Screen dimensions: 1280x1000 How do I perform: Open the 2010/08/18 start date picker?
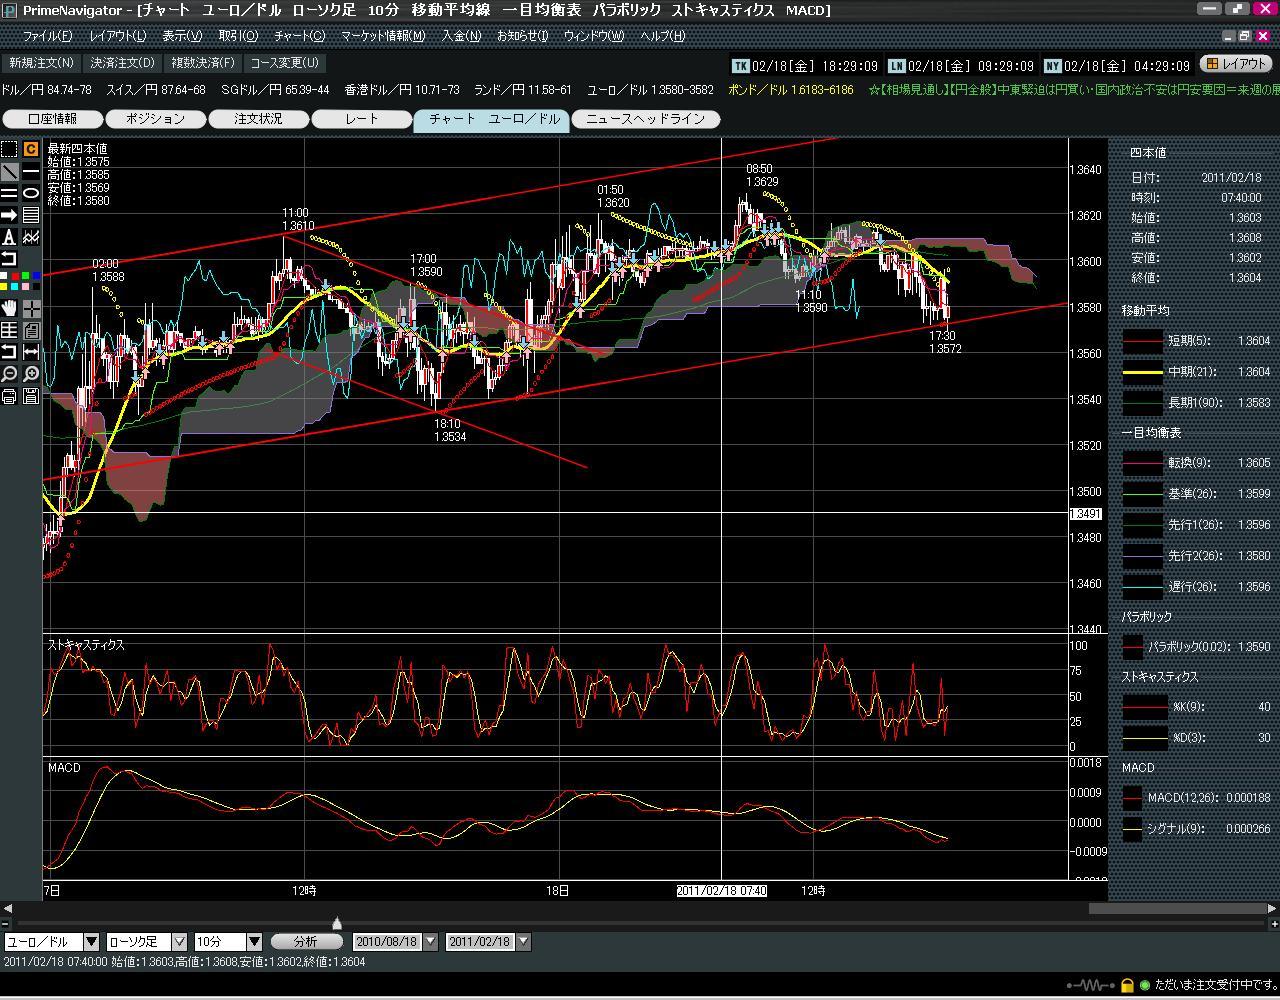pos(430,942)
